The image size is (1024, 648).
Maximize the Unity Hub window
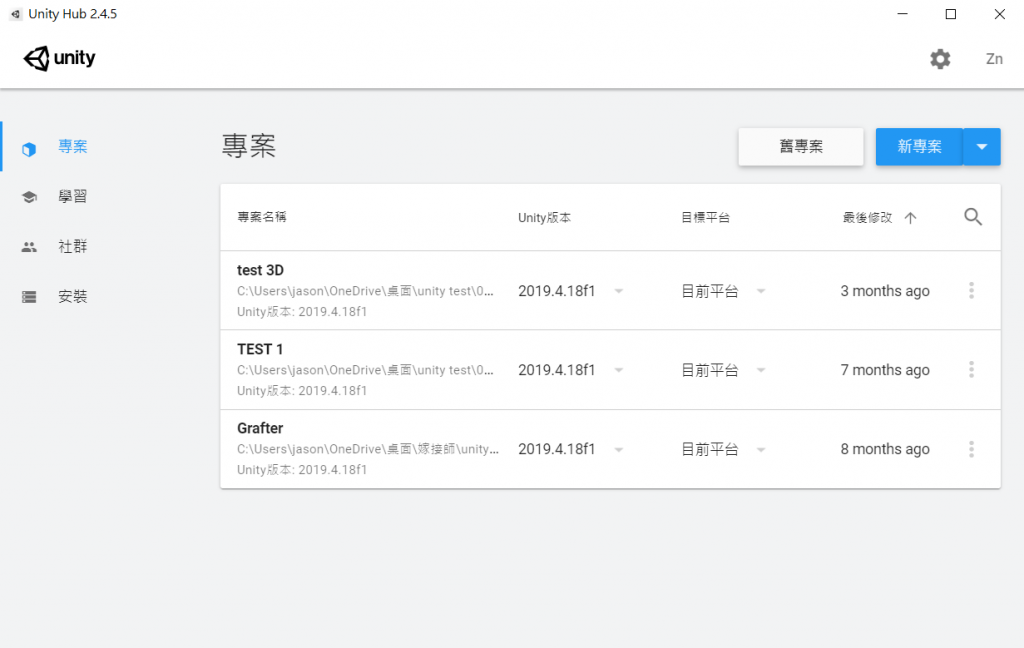click(x=951, y=14)
